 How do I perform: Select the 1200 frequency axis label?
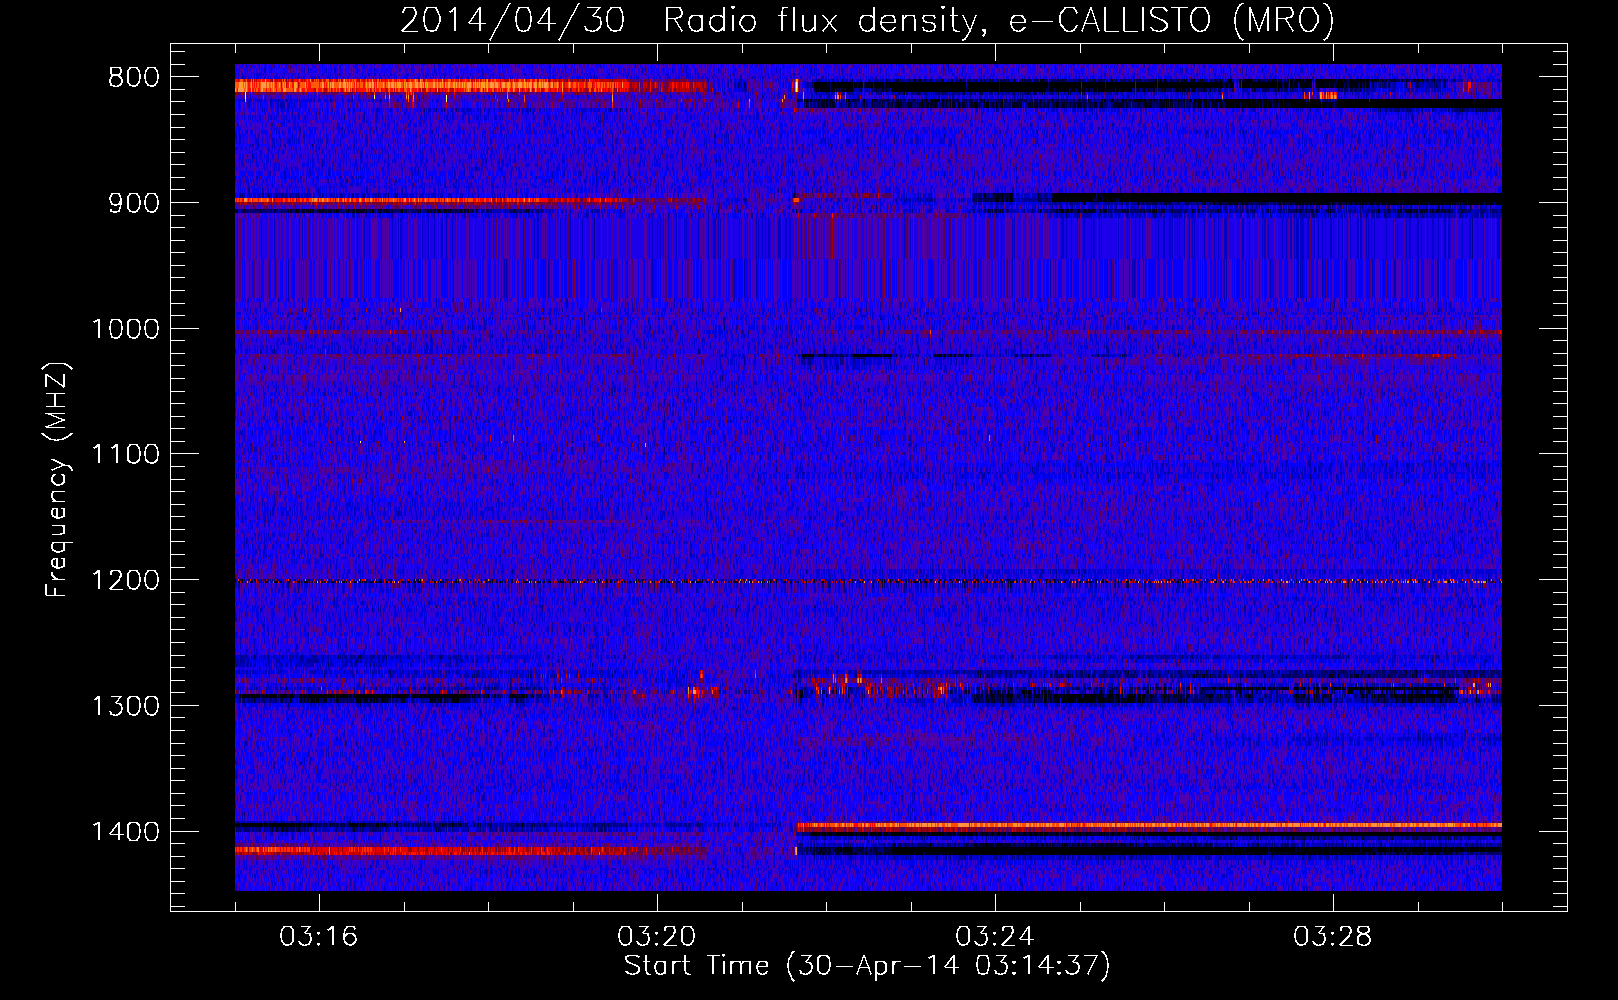pyautogui.click(x=126, y=581)
